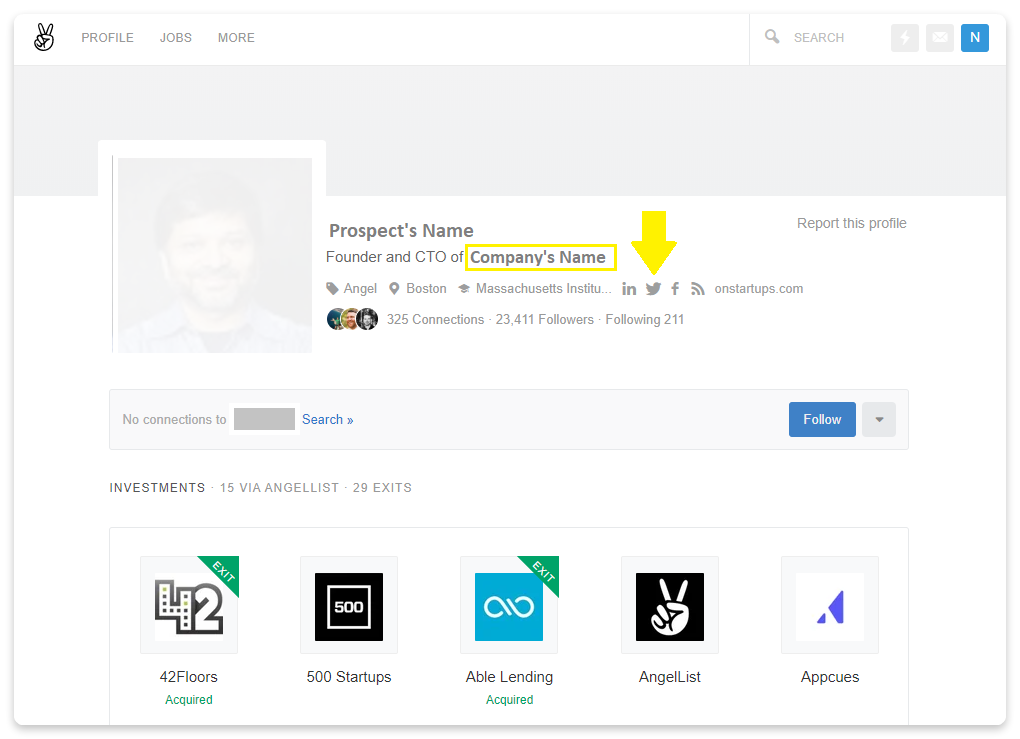Click the search magnifier icon
The height and width of the screenshot is (739, 1020).
click(772, 36)
